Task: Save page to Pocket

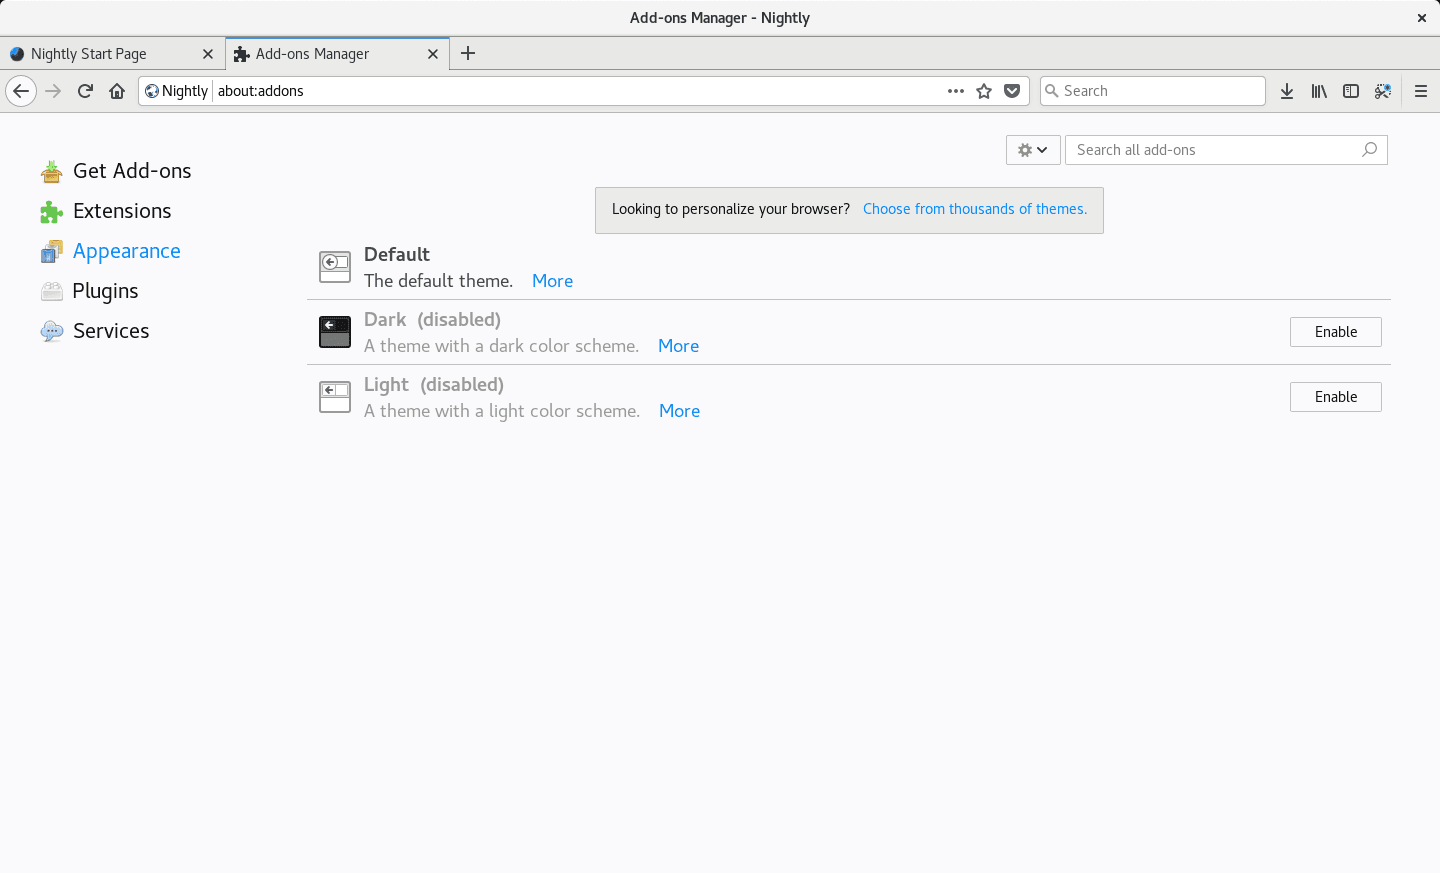Action: tap(1012, 91)
